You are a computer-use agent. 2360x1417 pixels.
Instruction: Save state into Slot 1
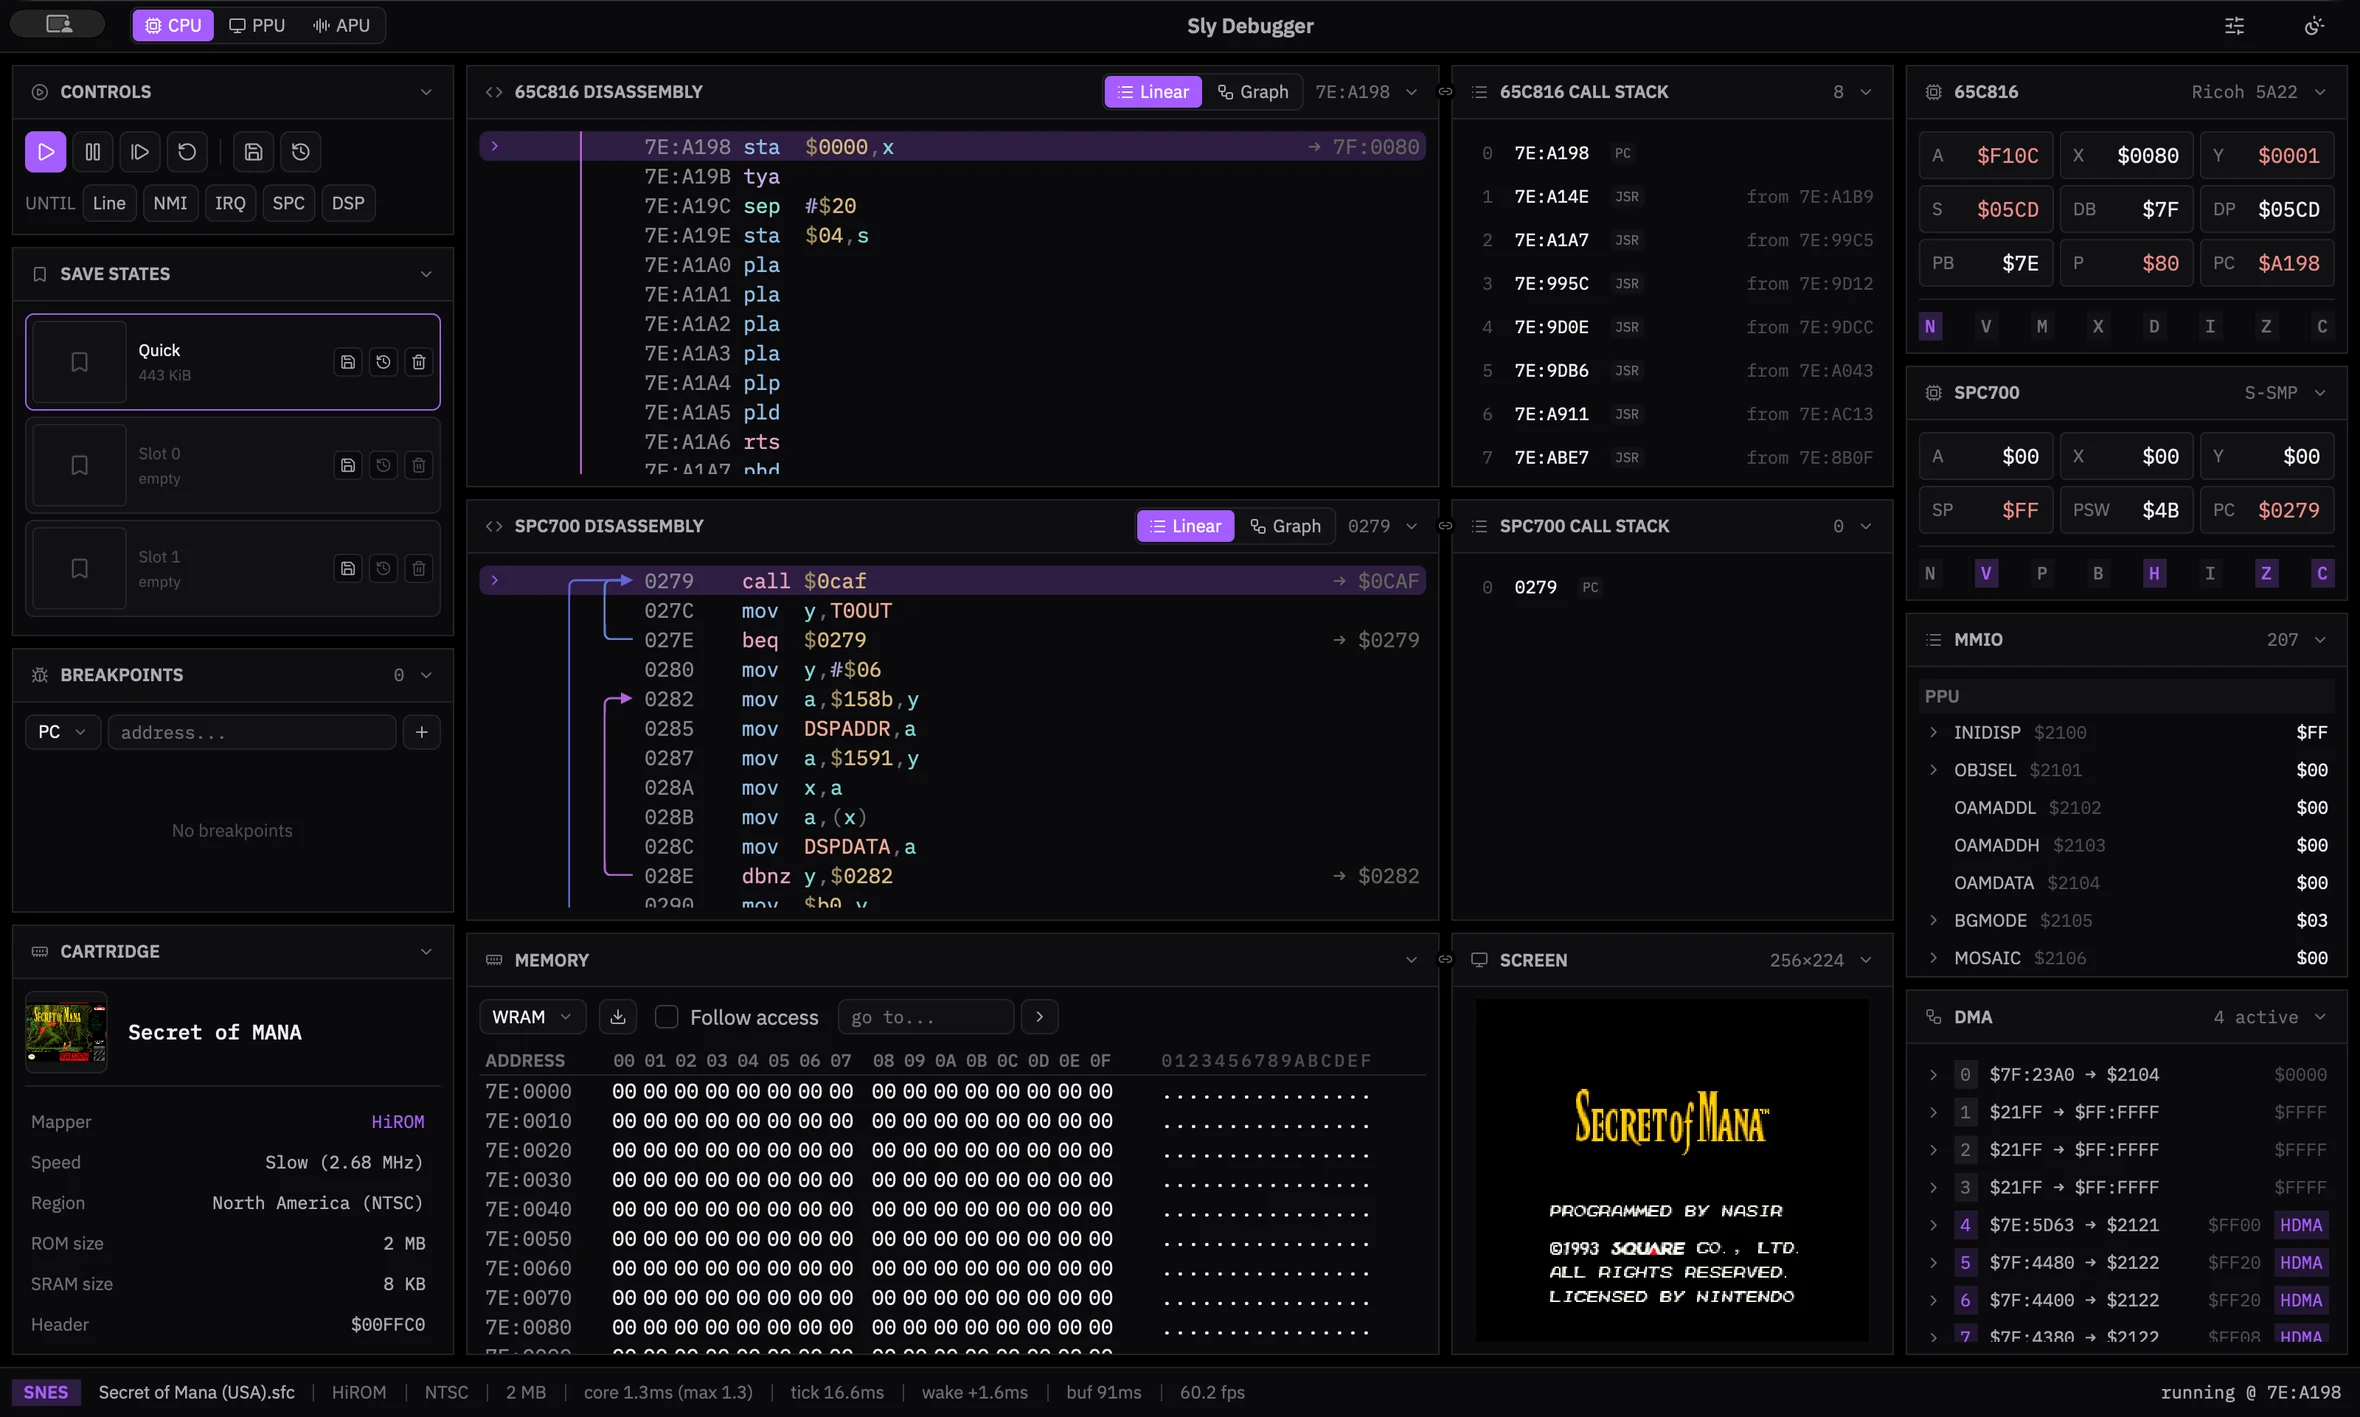pyautogui.click(x=348, y=568)
